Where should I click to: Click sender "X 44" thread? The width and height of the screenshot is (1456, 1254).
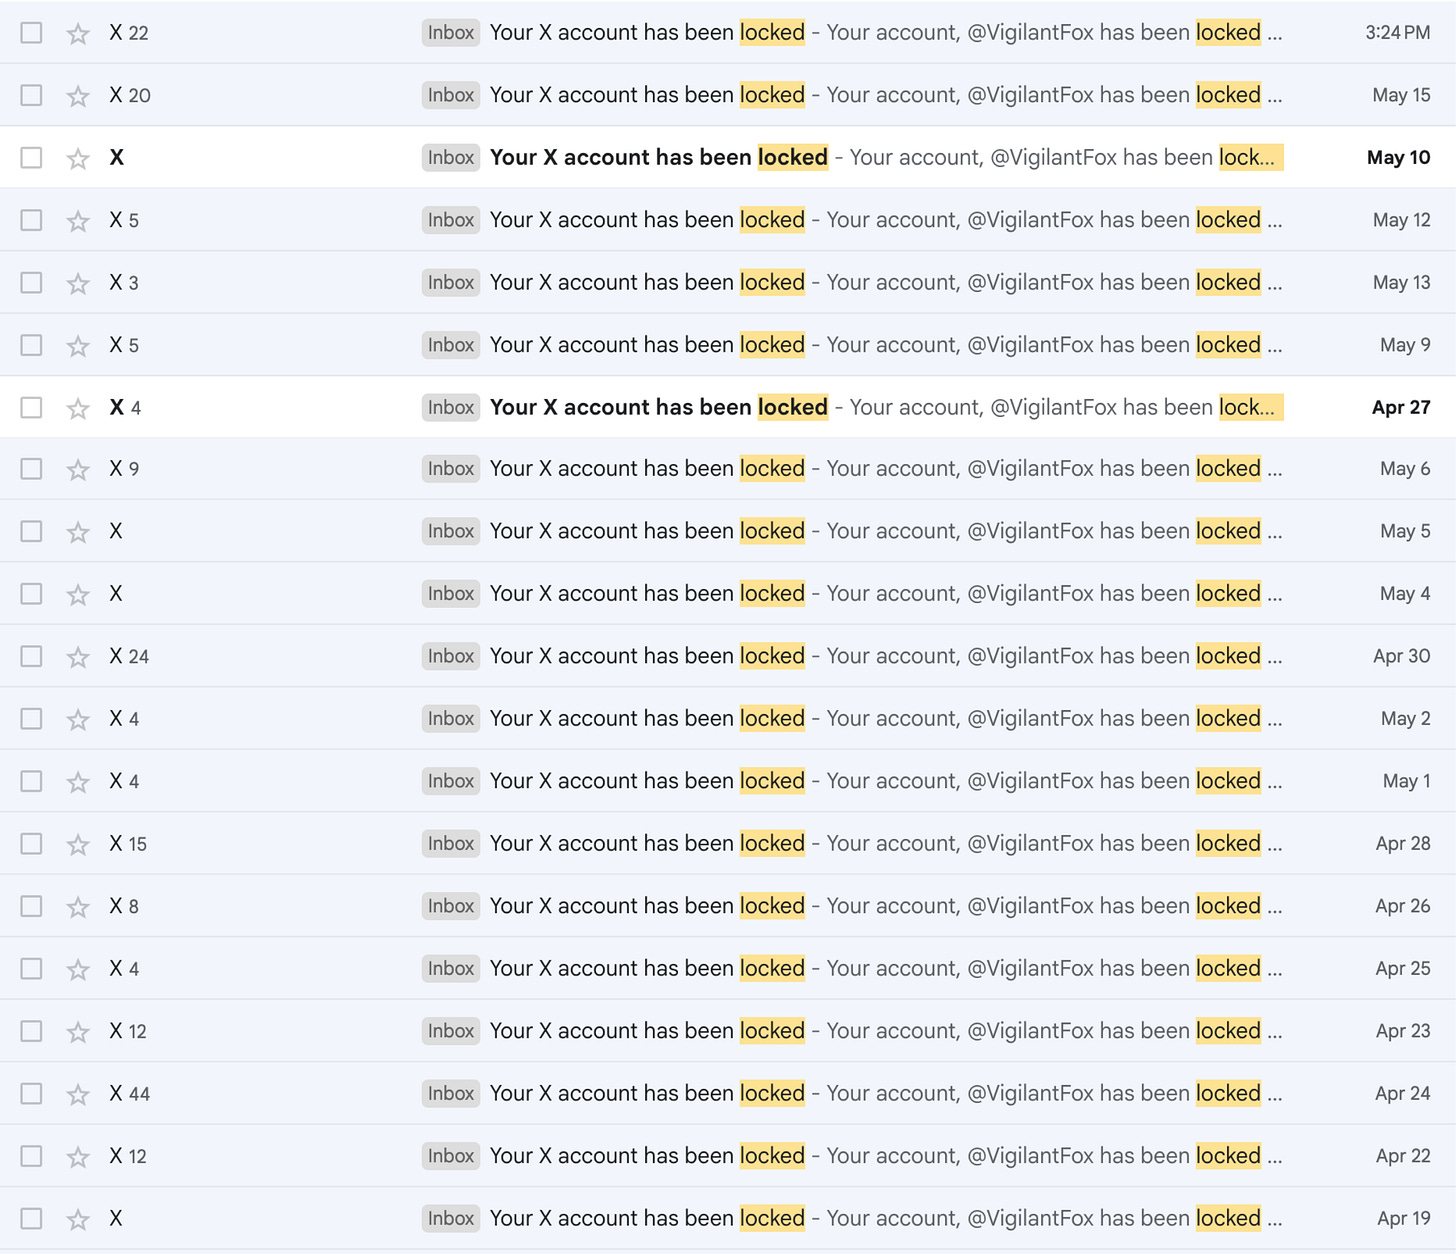130,1094
